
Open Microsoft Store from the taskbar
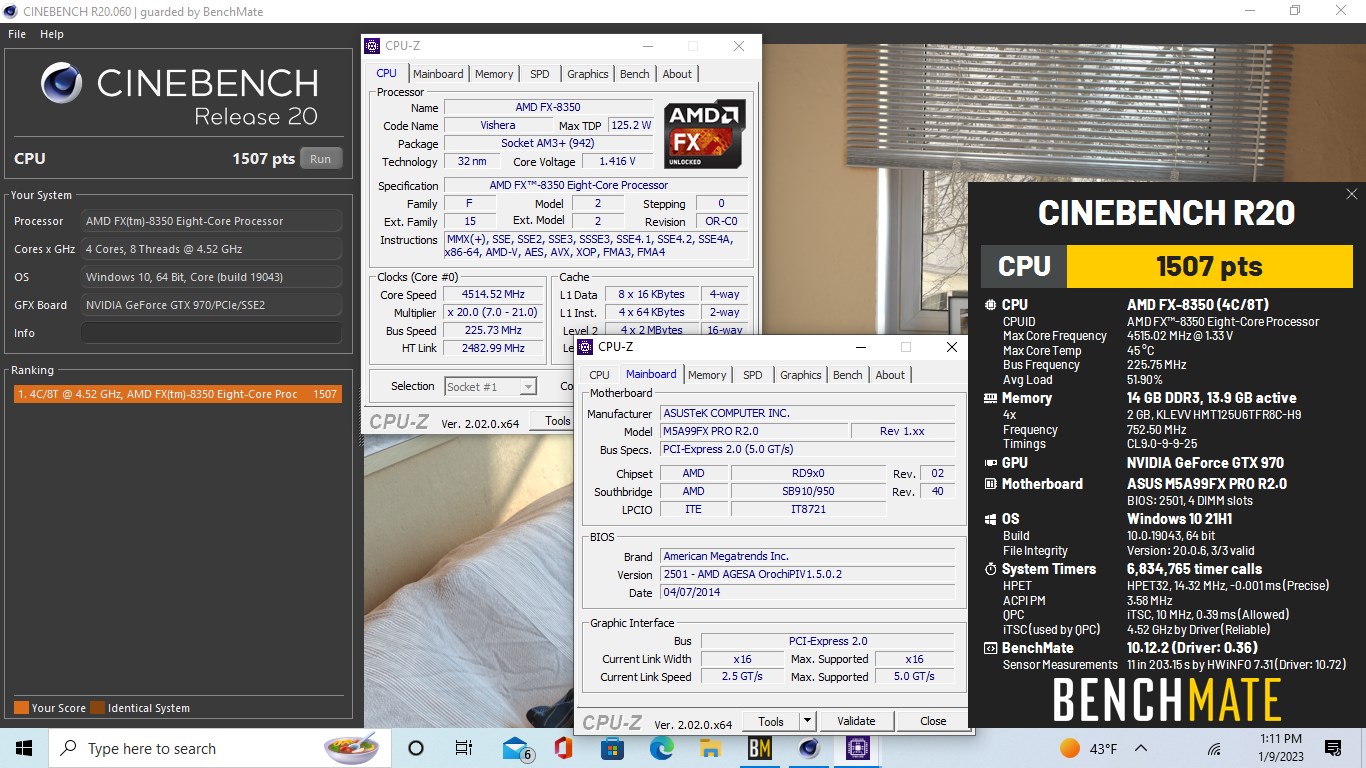coord(612,748)
